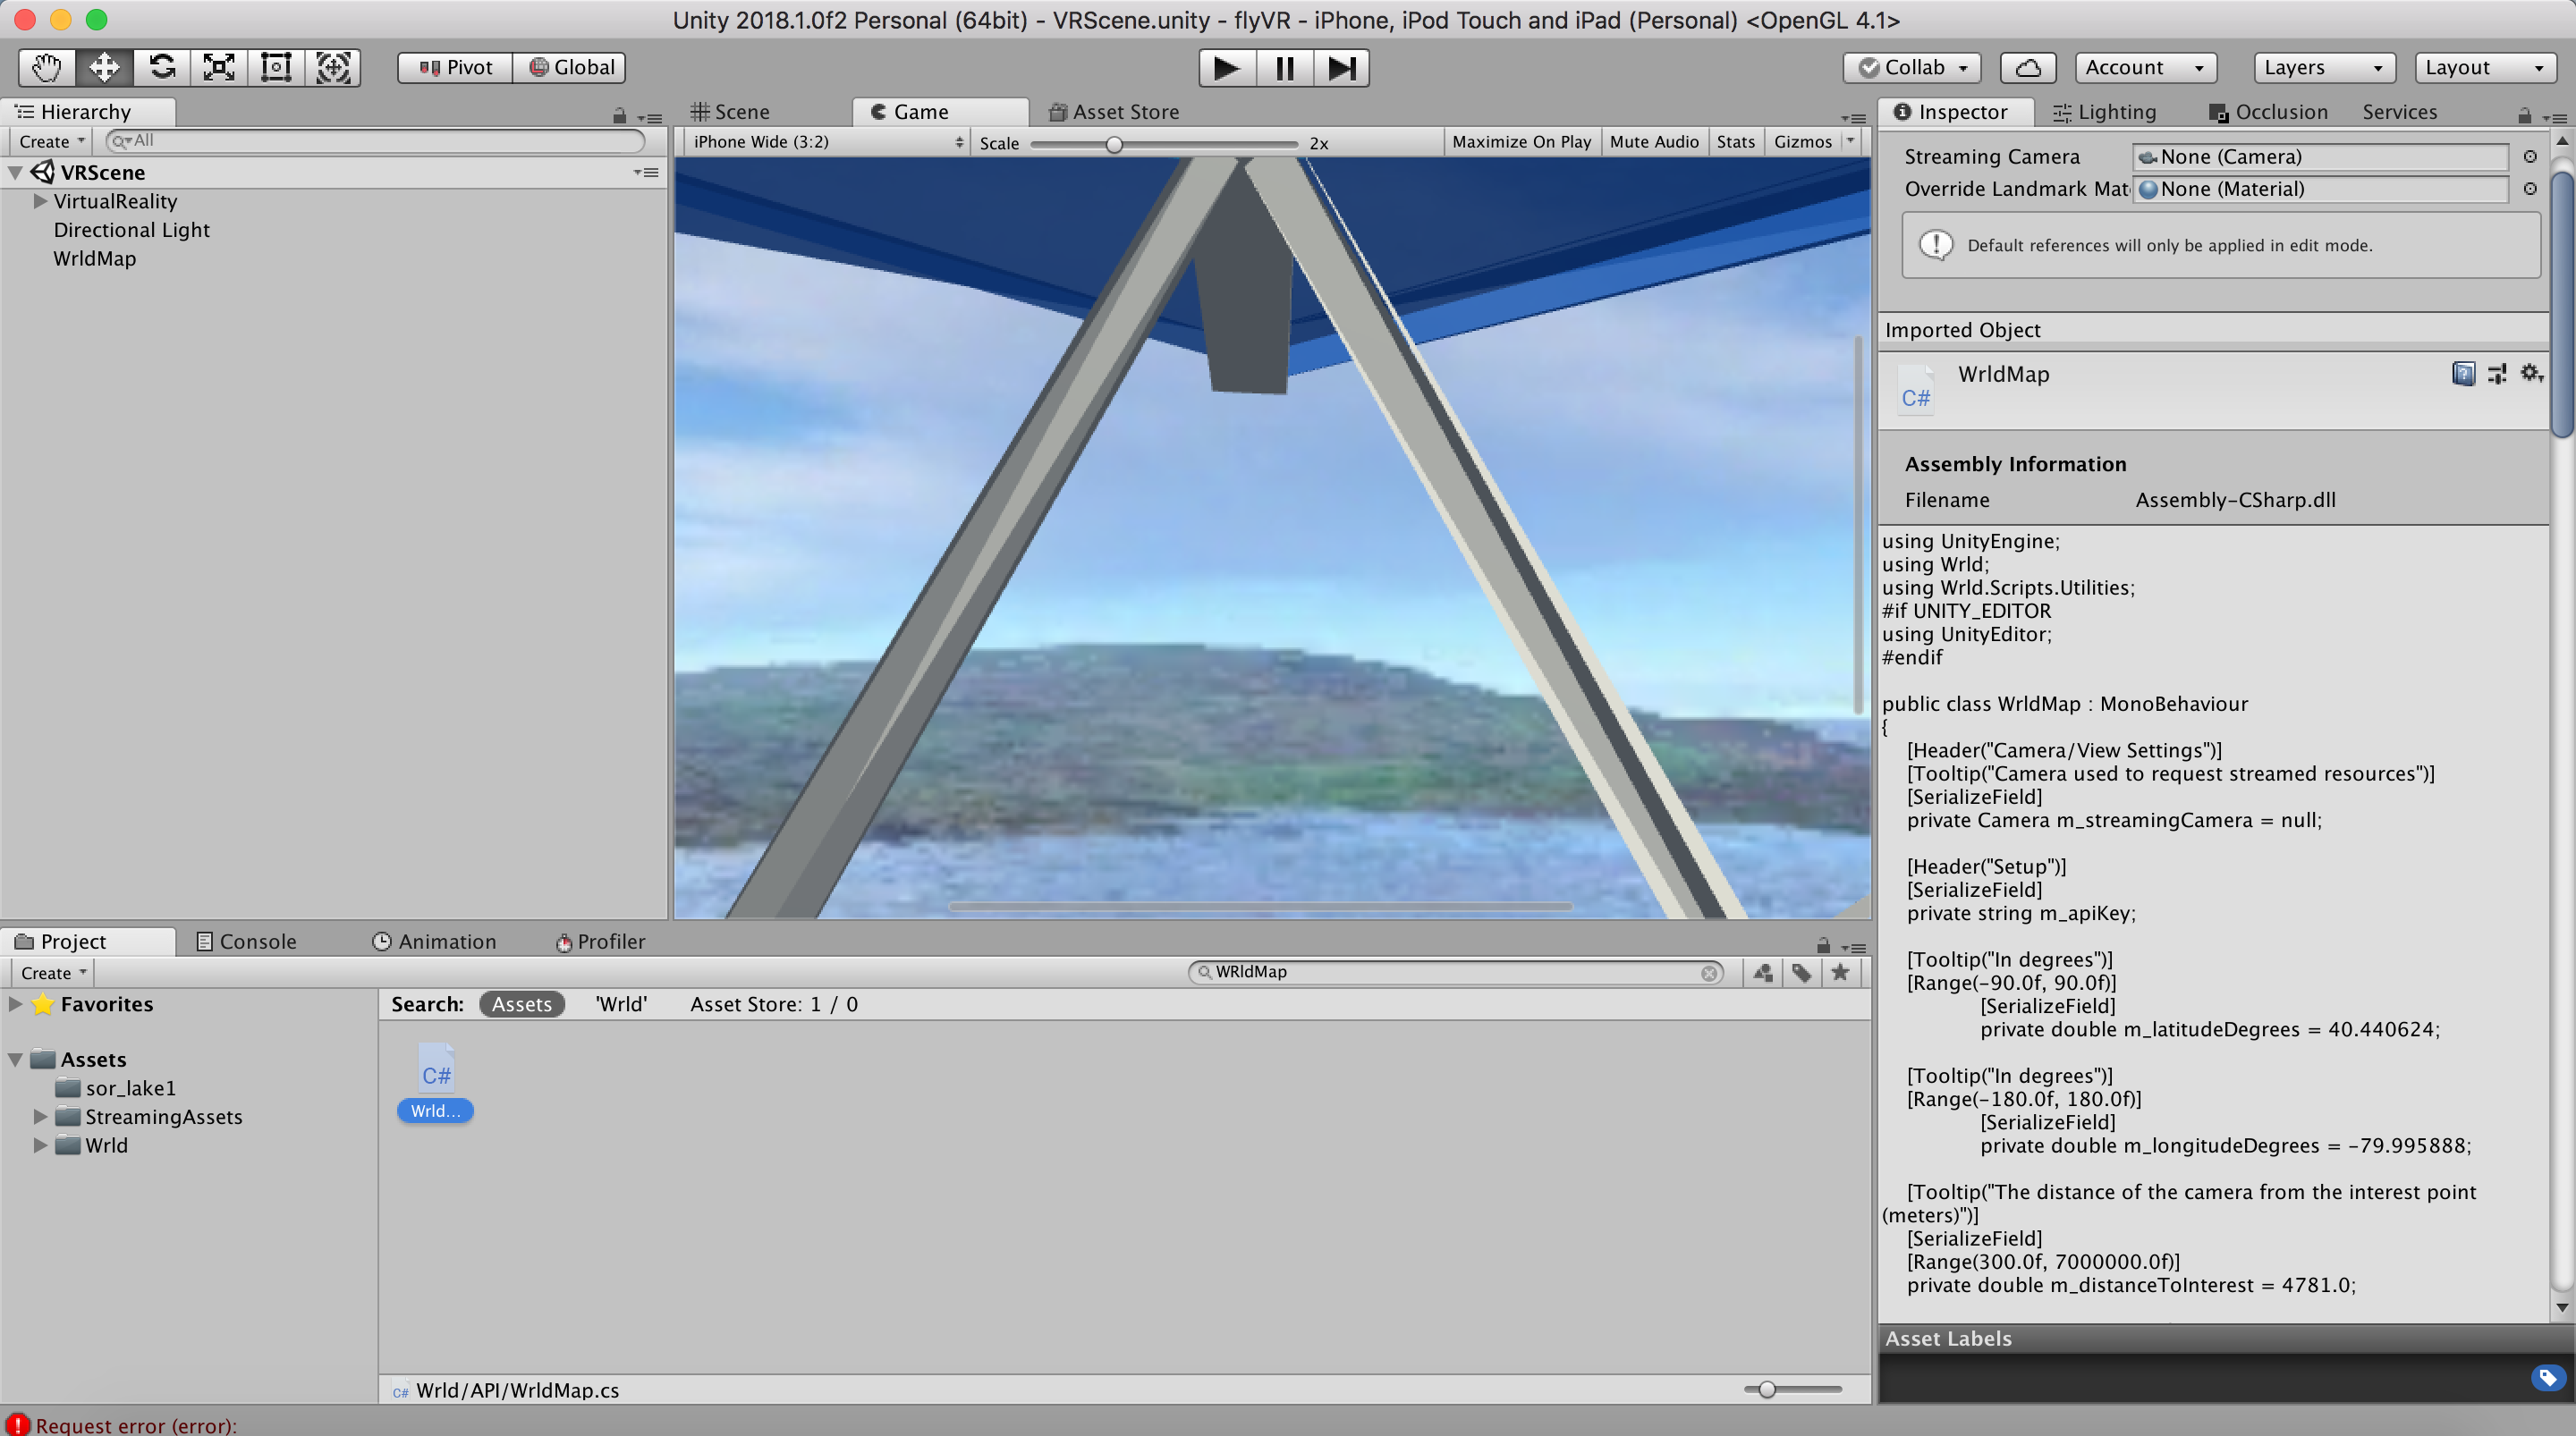2576x1436 pixels.
Task: Expand the VirtualReality tree item
Action: (38, 201)
